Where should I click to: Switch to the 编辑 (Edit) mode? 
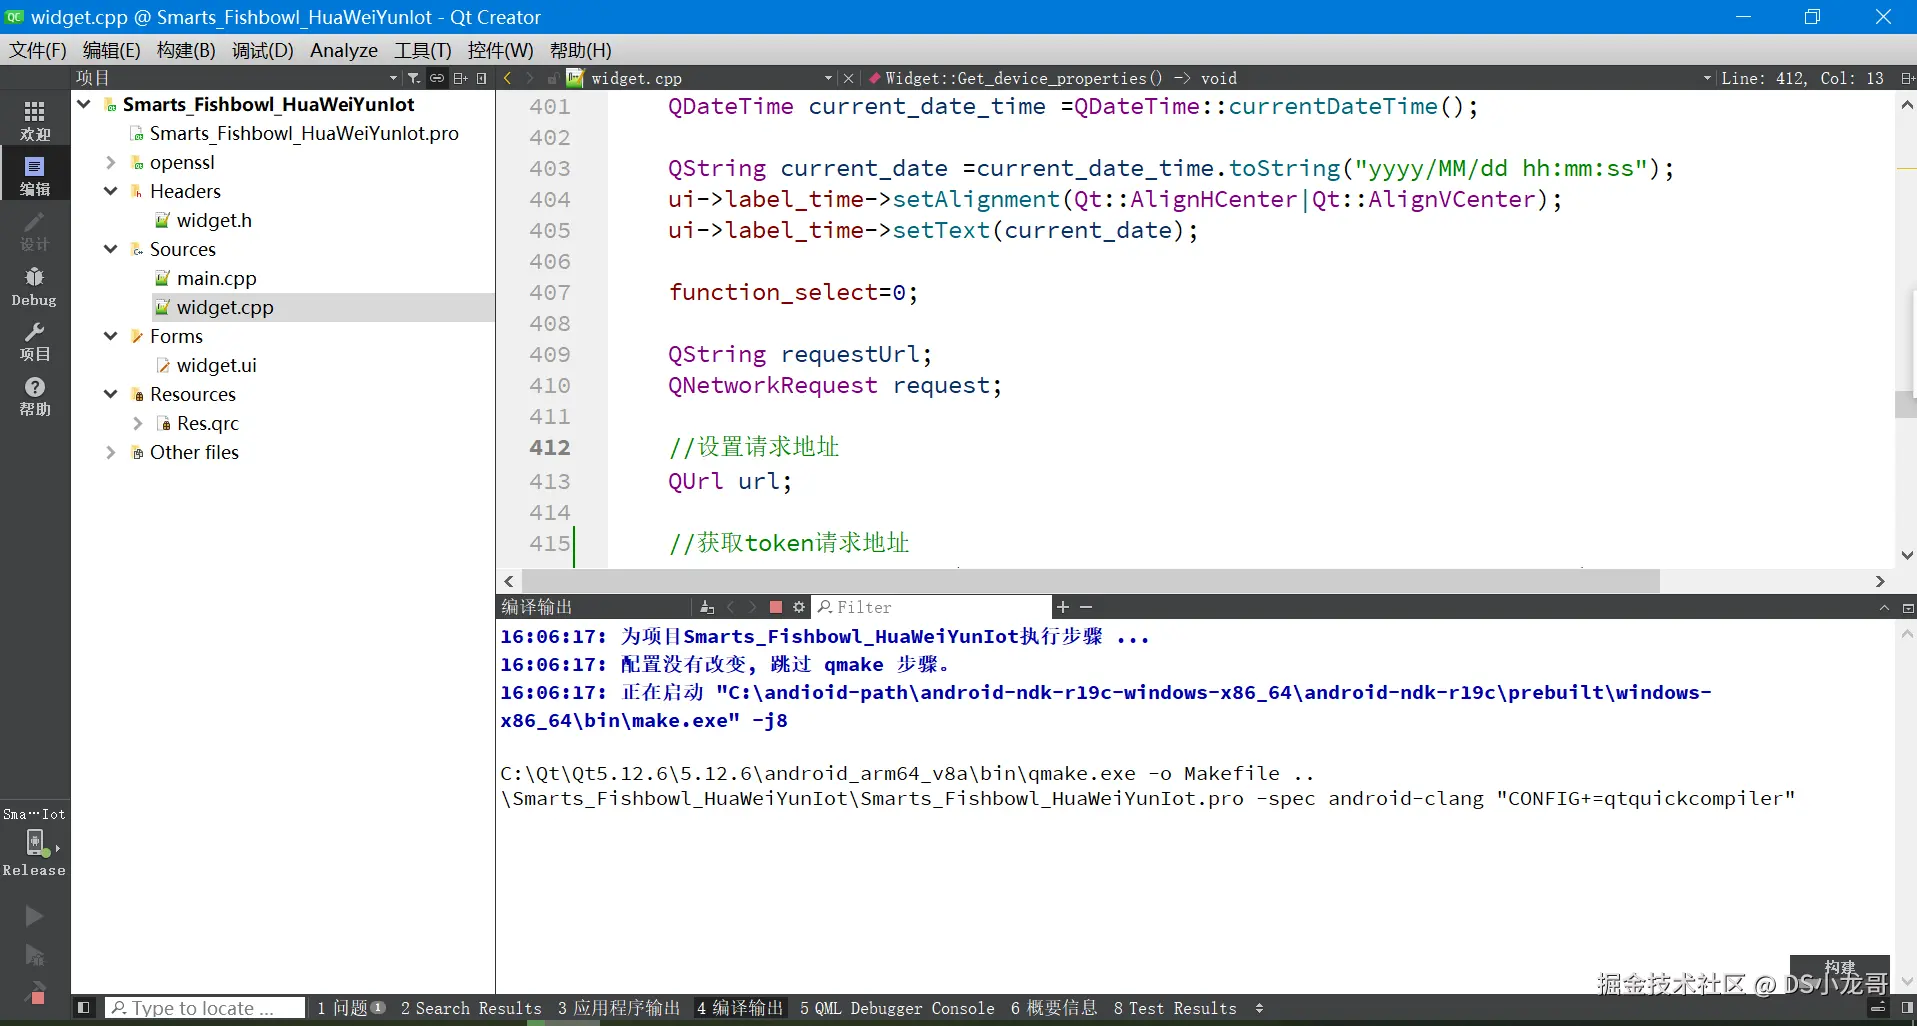[35, 175]
